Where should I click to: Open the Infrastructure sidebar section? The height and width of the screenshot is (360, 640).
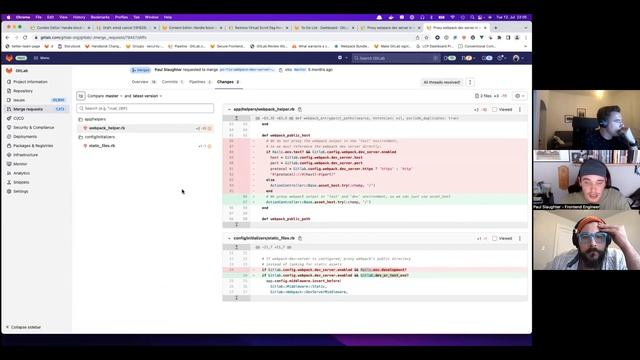25,155
